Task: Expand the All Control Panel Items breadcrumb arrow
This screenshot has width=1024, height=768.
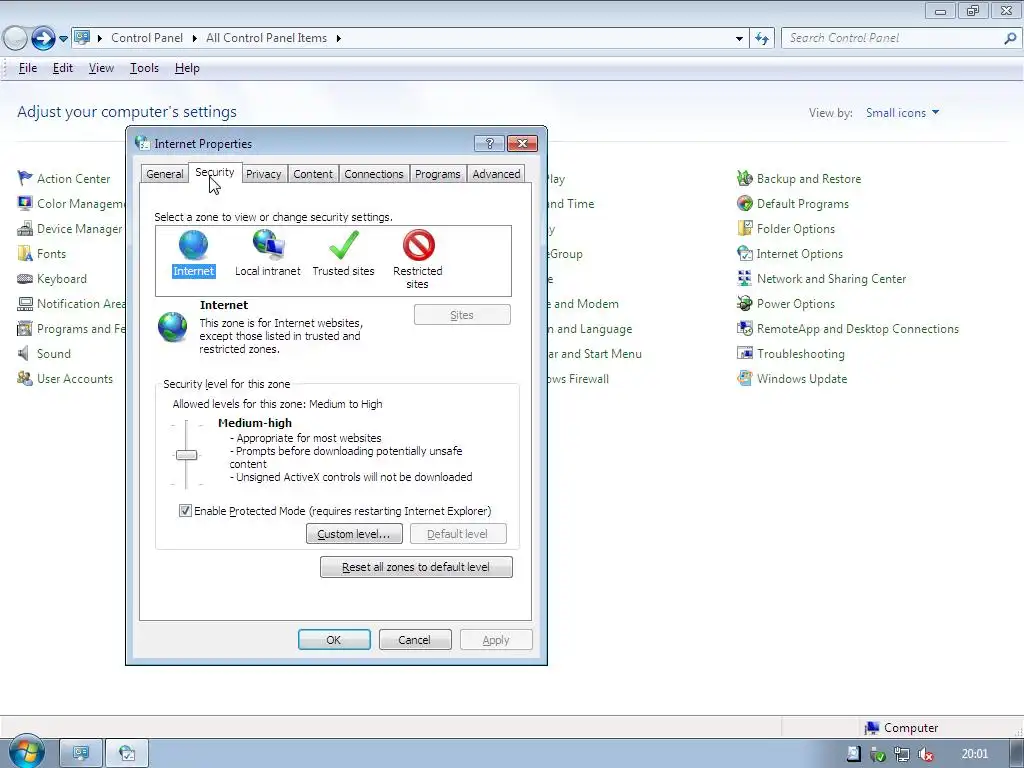Action: 338,39
